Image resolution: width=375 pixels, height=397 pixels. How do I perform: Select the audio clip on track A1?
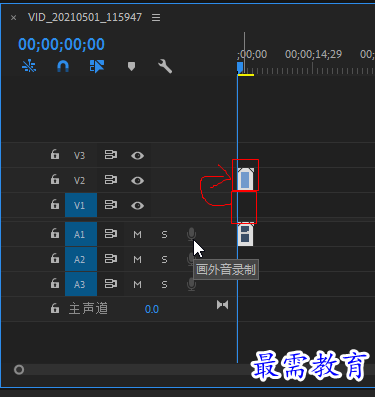click(x=245, y=234)
